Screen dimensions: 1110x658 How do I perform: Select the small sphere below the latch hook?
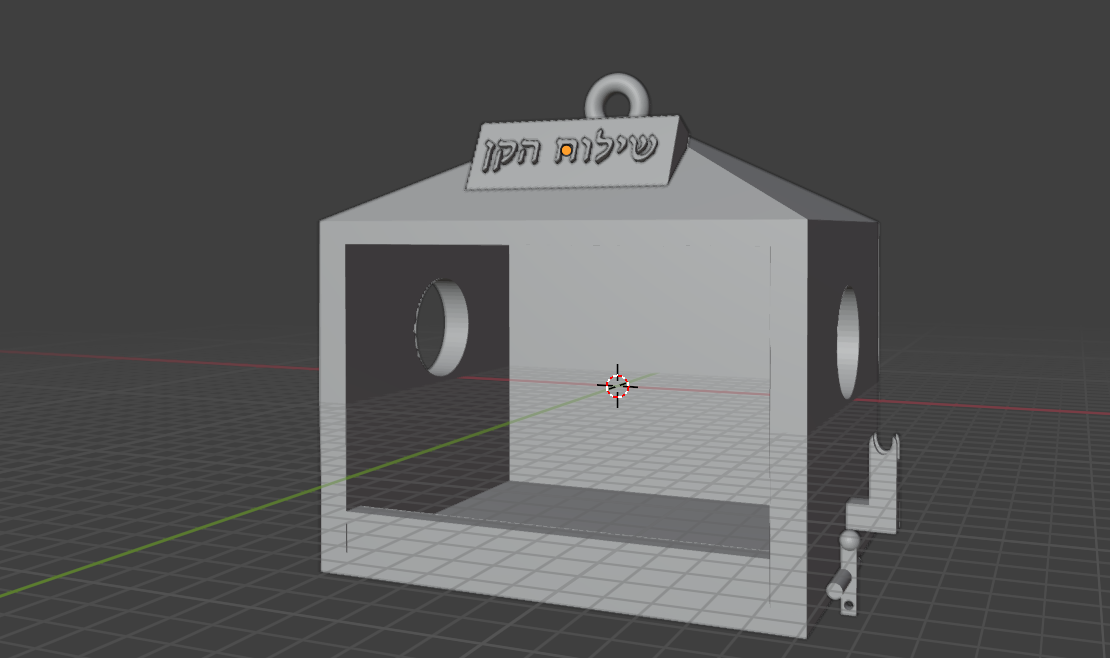point(849,541)
